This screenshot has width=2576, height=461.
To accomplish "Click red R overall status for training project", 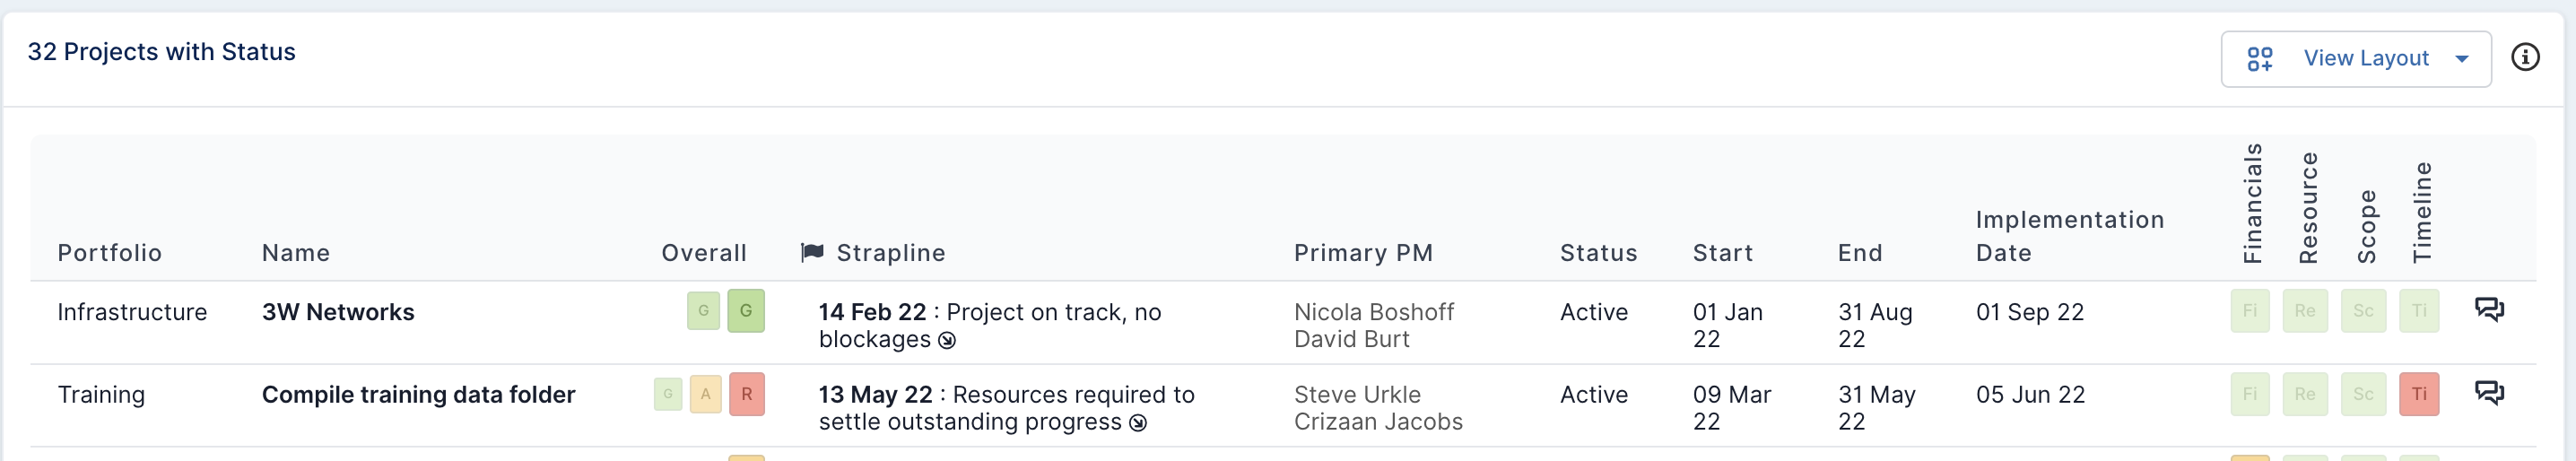I will (747, 394).
